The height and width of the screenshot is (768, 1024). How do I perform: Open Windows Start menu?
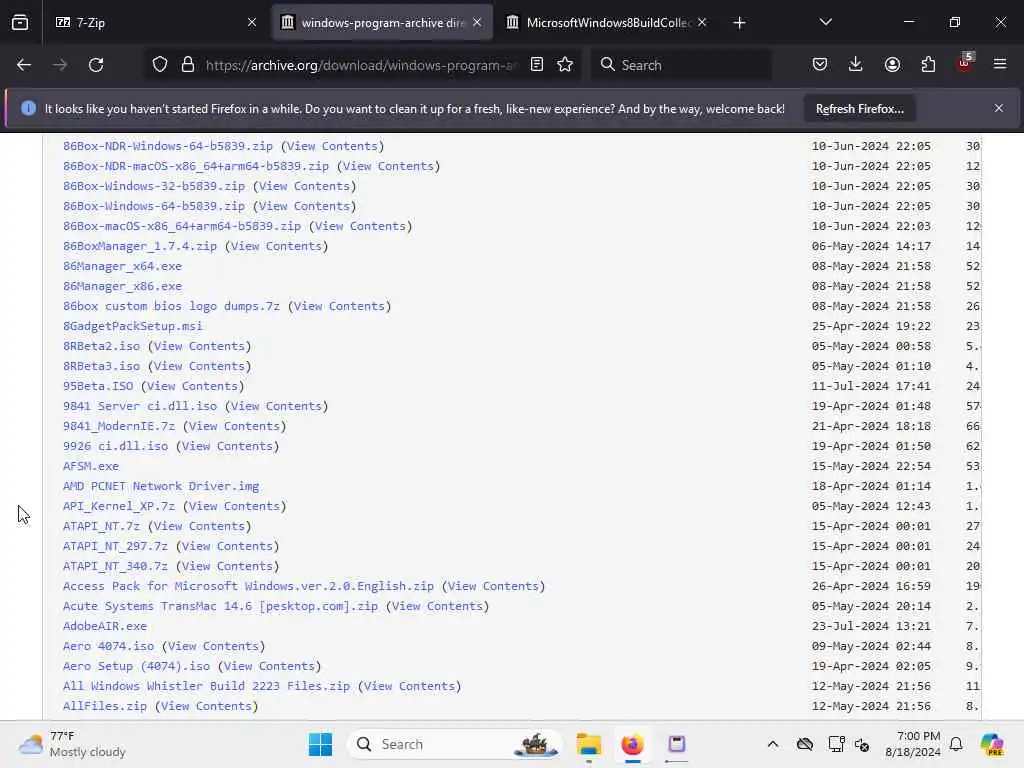(x=320, y=744)
